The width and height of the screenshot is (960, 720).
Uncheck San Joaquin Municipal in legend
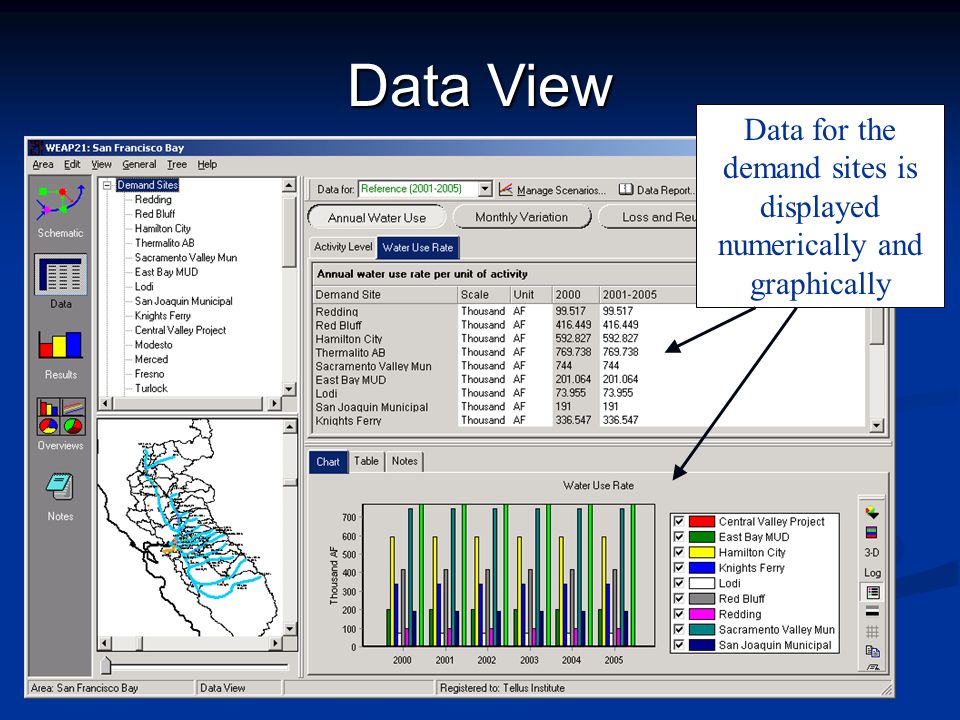pyautogui.click(x=678, y=645)
